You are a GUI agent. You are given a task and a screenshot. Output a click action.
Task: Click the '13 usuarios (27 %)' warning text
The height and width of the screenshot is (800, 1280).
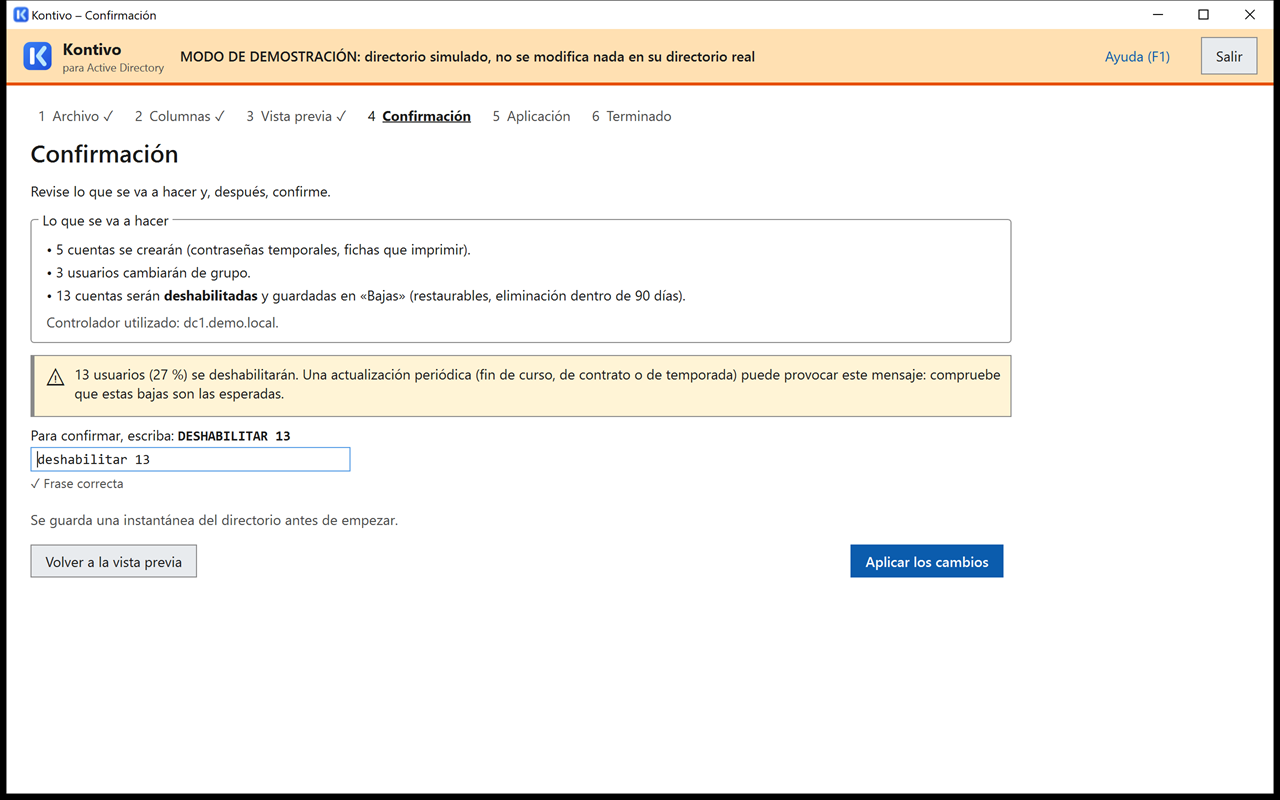coord(537,385)
